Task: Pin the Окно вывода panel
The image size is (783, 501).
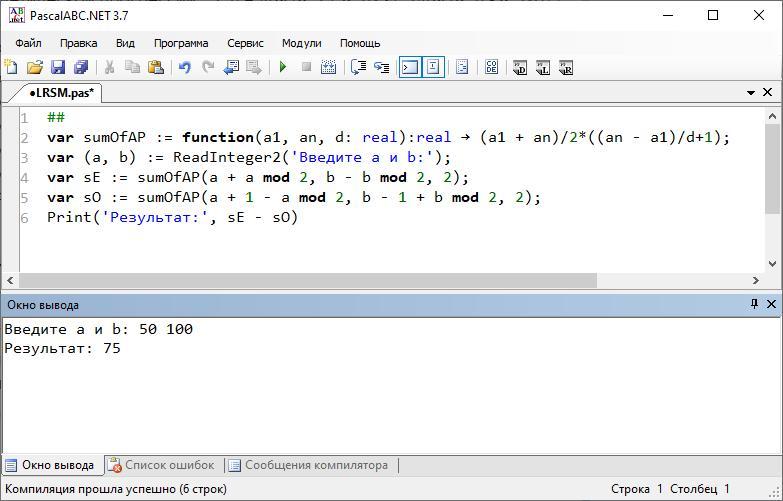Action: (754, 304)
